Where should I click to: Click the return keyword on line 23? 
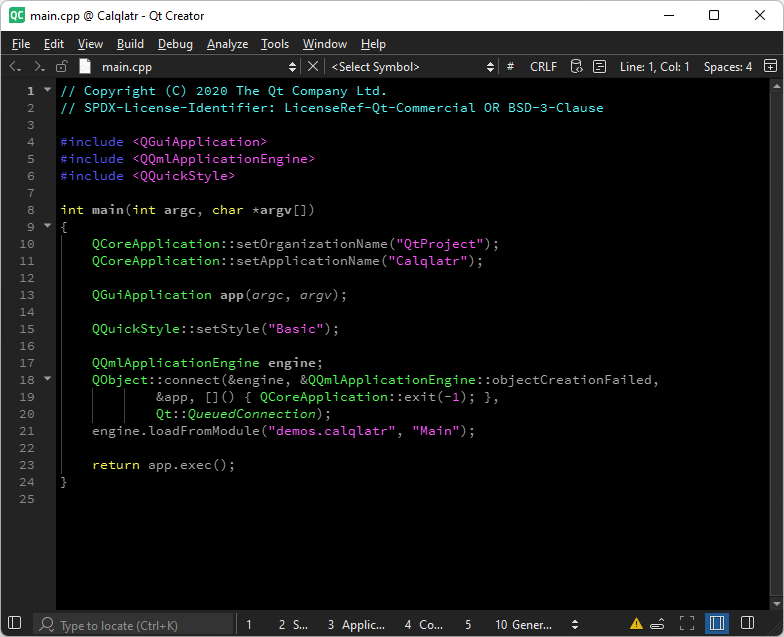coord(116,465)
